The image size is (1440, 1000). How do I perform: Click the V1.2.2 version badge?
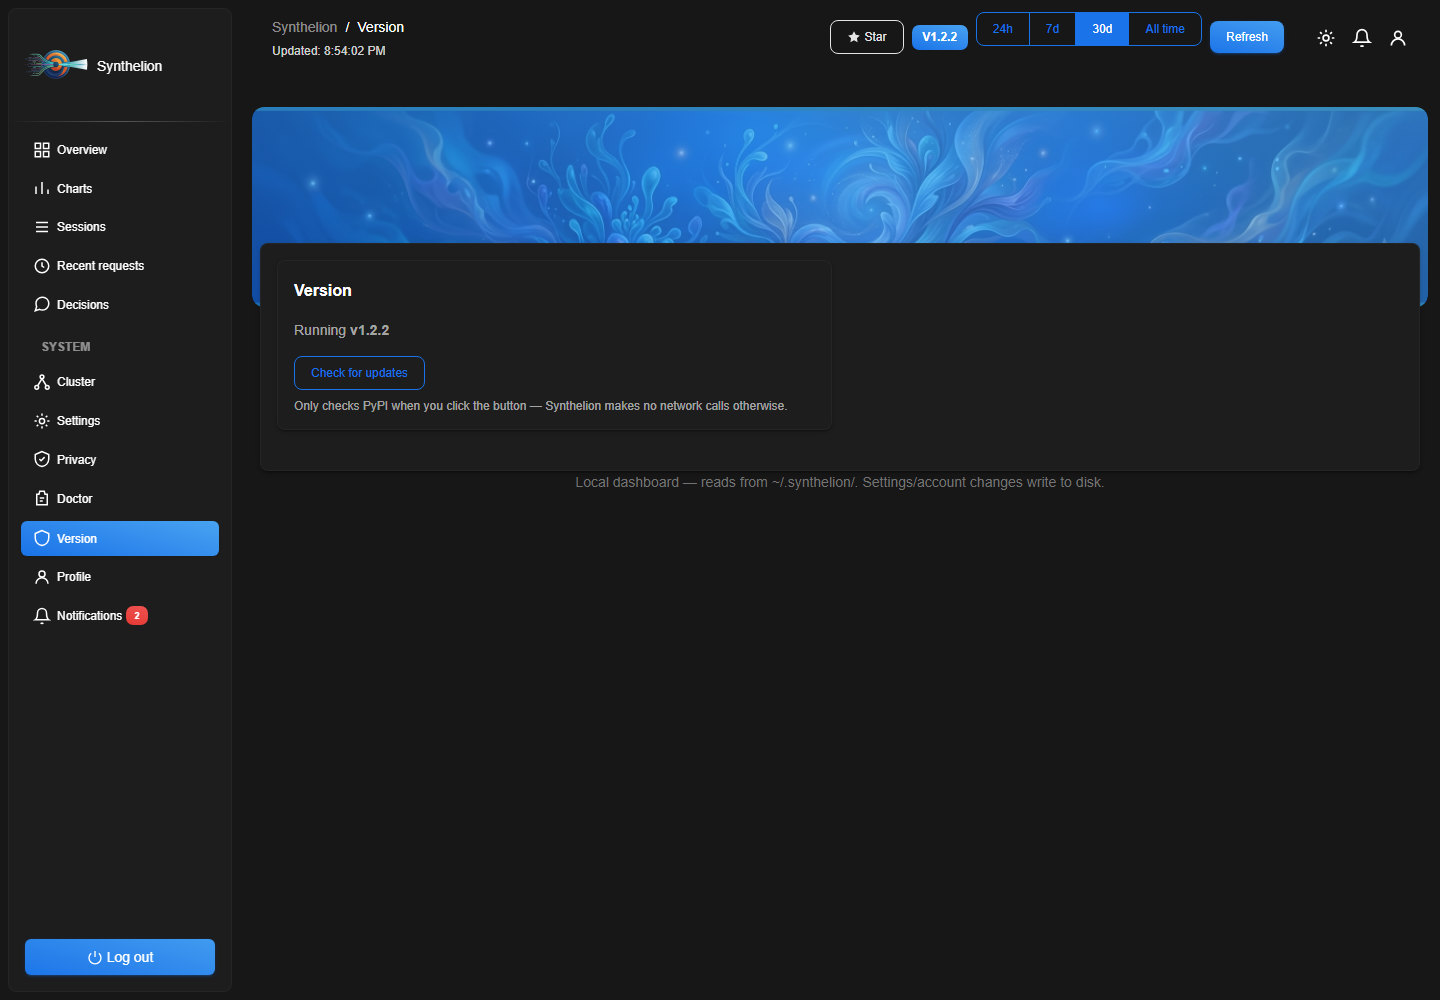940,37
